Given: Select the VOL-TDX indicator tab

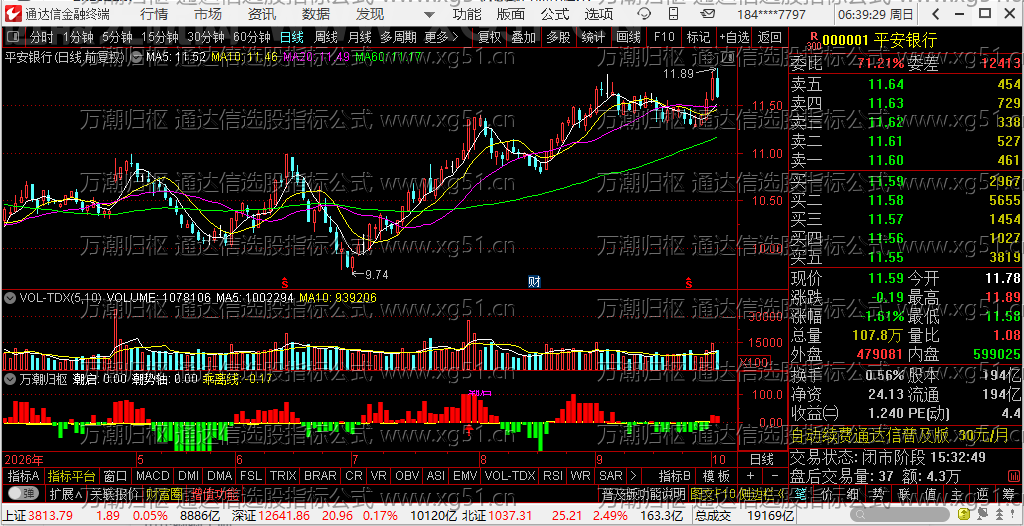Looking at the screenshot, I should [x=510, y=476].
